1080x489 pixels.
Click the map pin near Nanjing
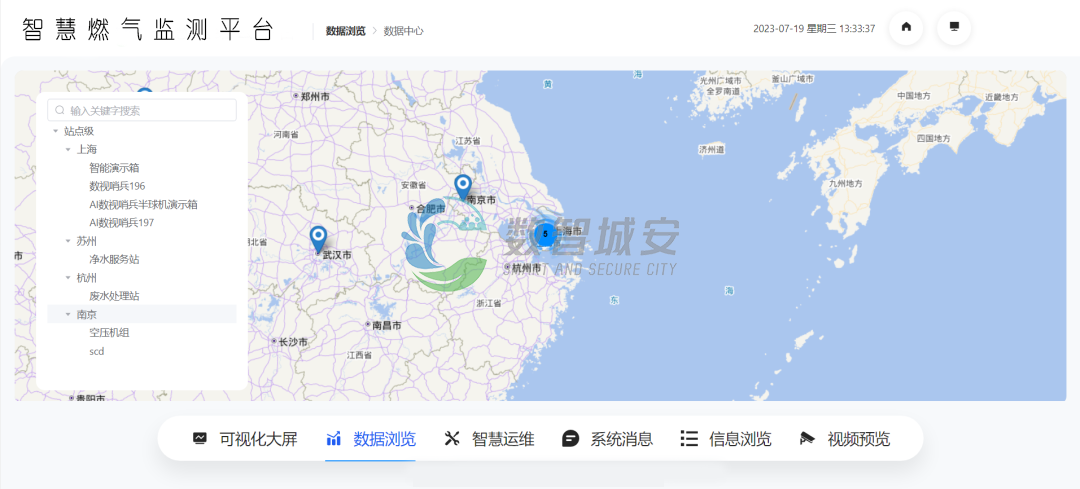pyautogui.click(x=463, y=186)
